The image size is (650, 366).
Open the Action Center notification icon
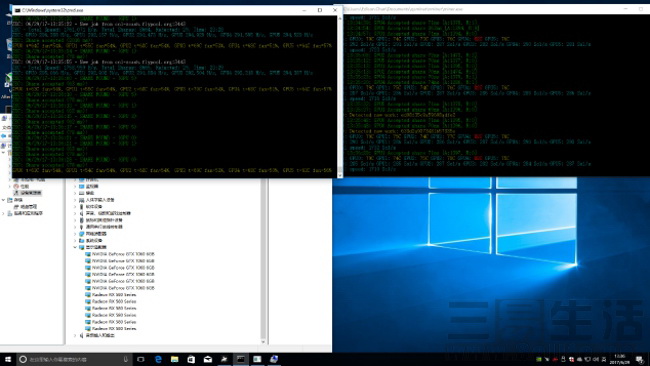point(639,359)
